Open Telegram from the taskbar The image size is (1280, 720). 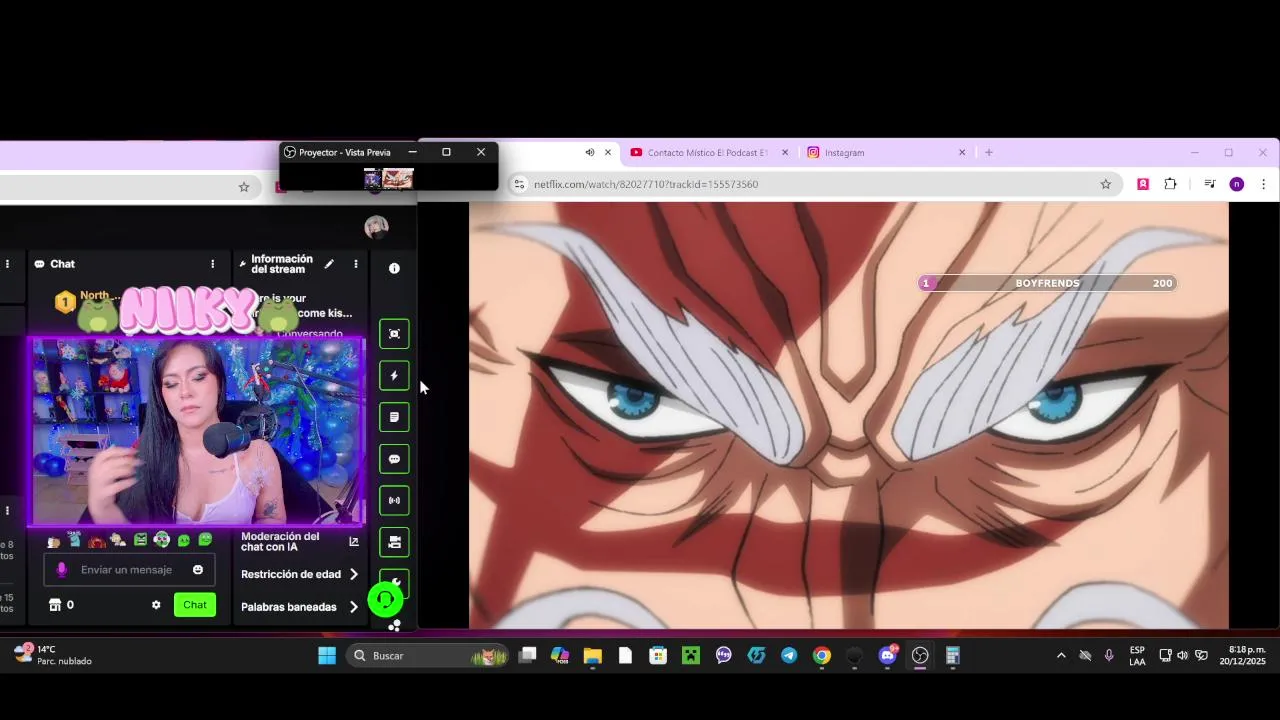pos(789,656)
